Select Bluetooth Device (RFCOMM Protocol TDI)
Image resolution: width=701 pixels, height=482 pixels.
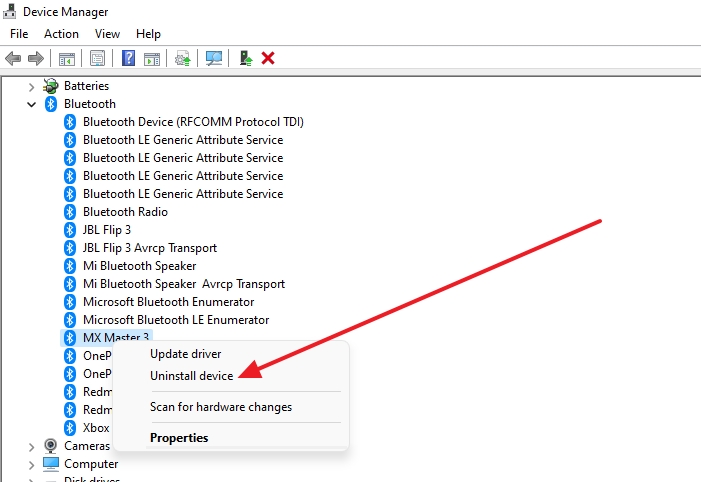click(193, 122)
